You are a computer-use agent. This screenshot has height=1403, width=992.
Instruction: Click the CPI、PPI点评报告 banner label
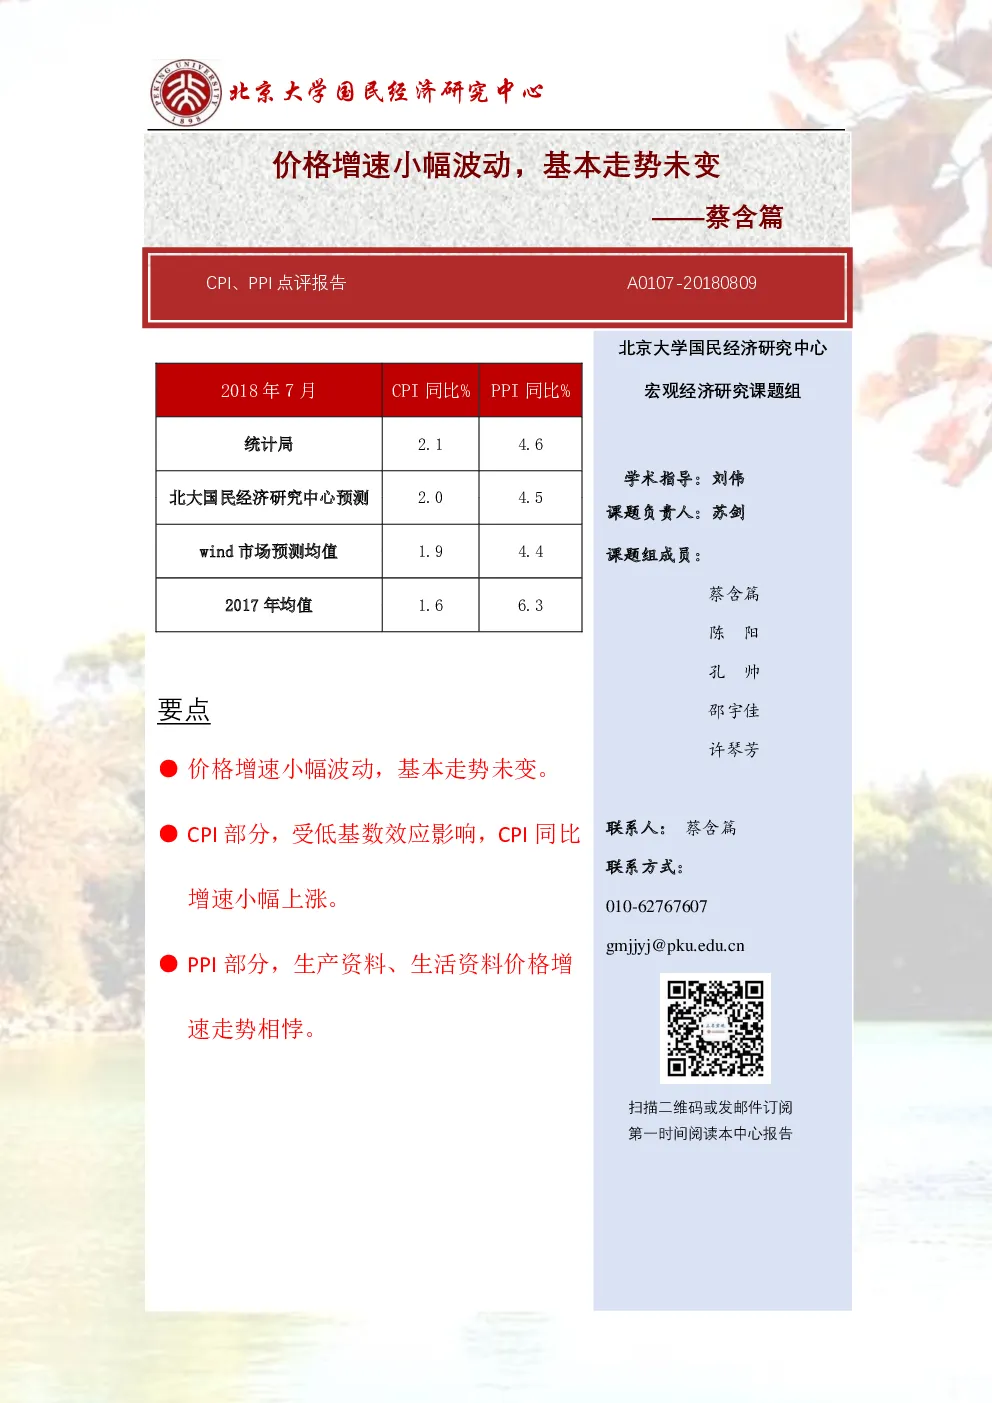276,283
